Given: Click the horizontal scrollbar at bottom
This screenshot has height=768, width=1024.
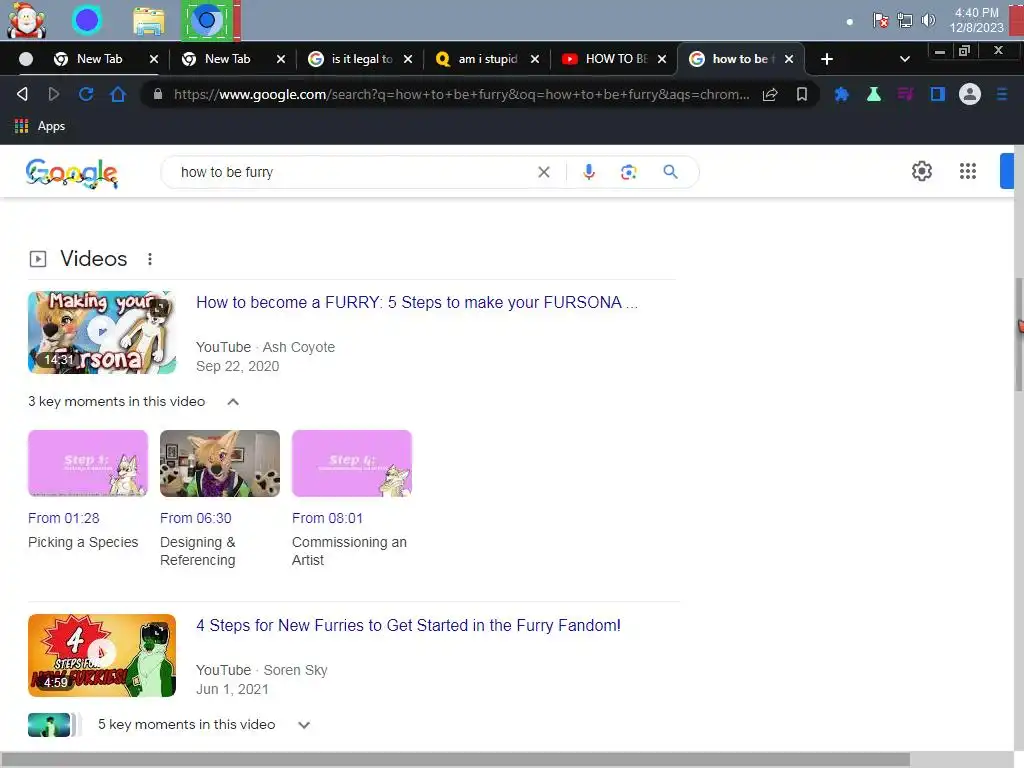Looking at the screenshot, I should [455, 760].
